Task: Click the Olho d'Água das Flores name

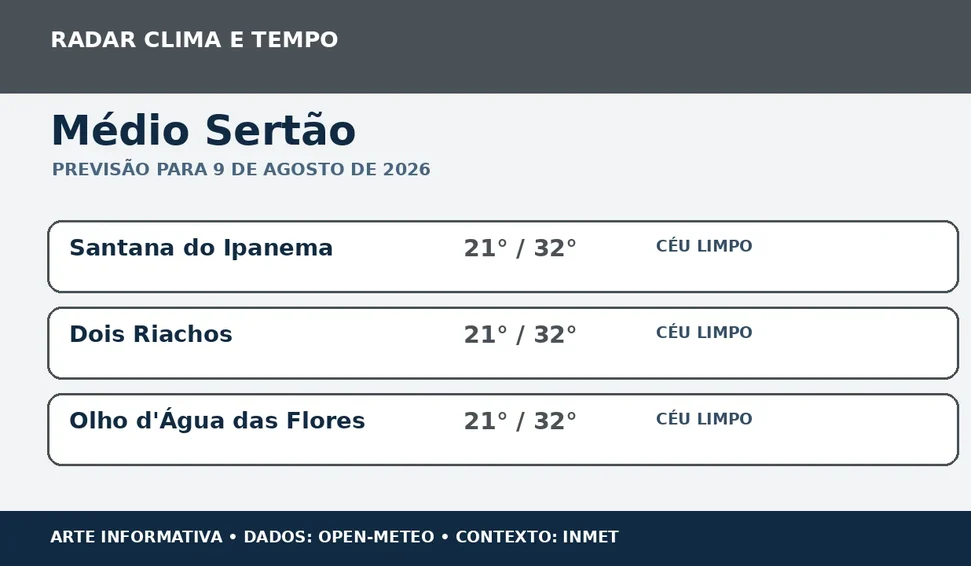Action: tap(217, 420)
